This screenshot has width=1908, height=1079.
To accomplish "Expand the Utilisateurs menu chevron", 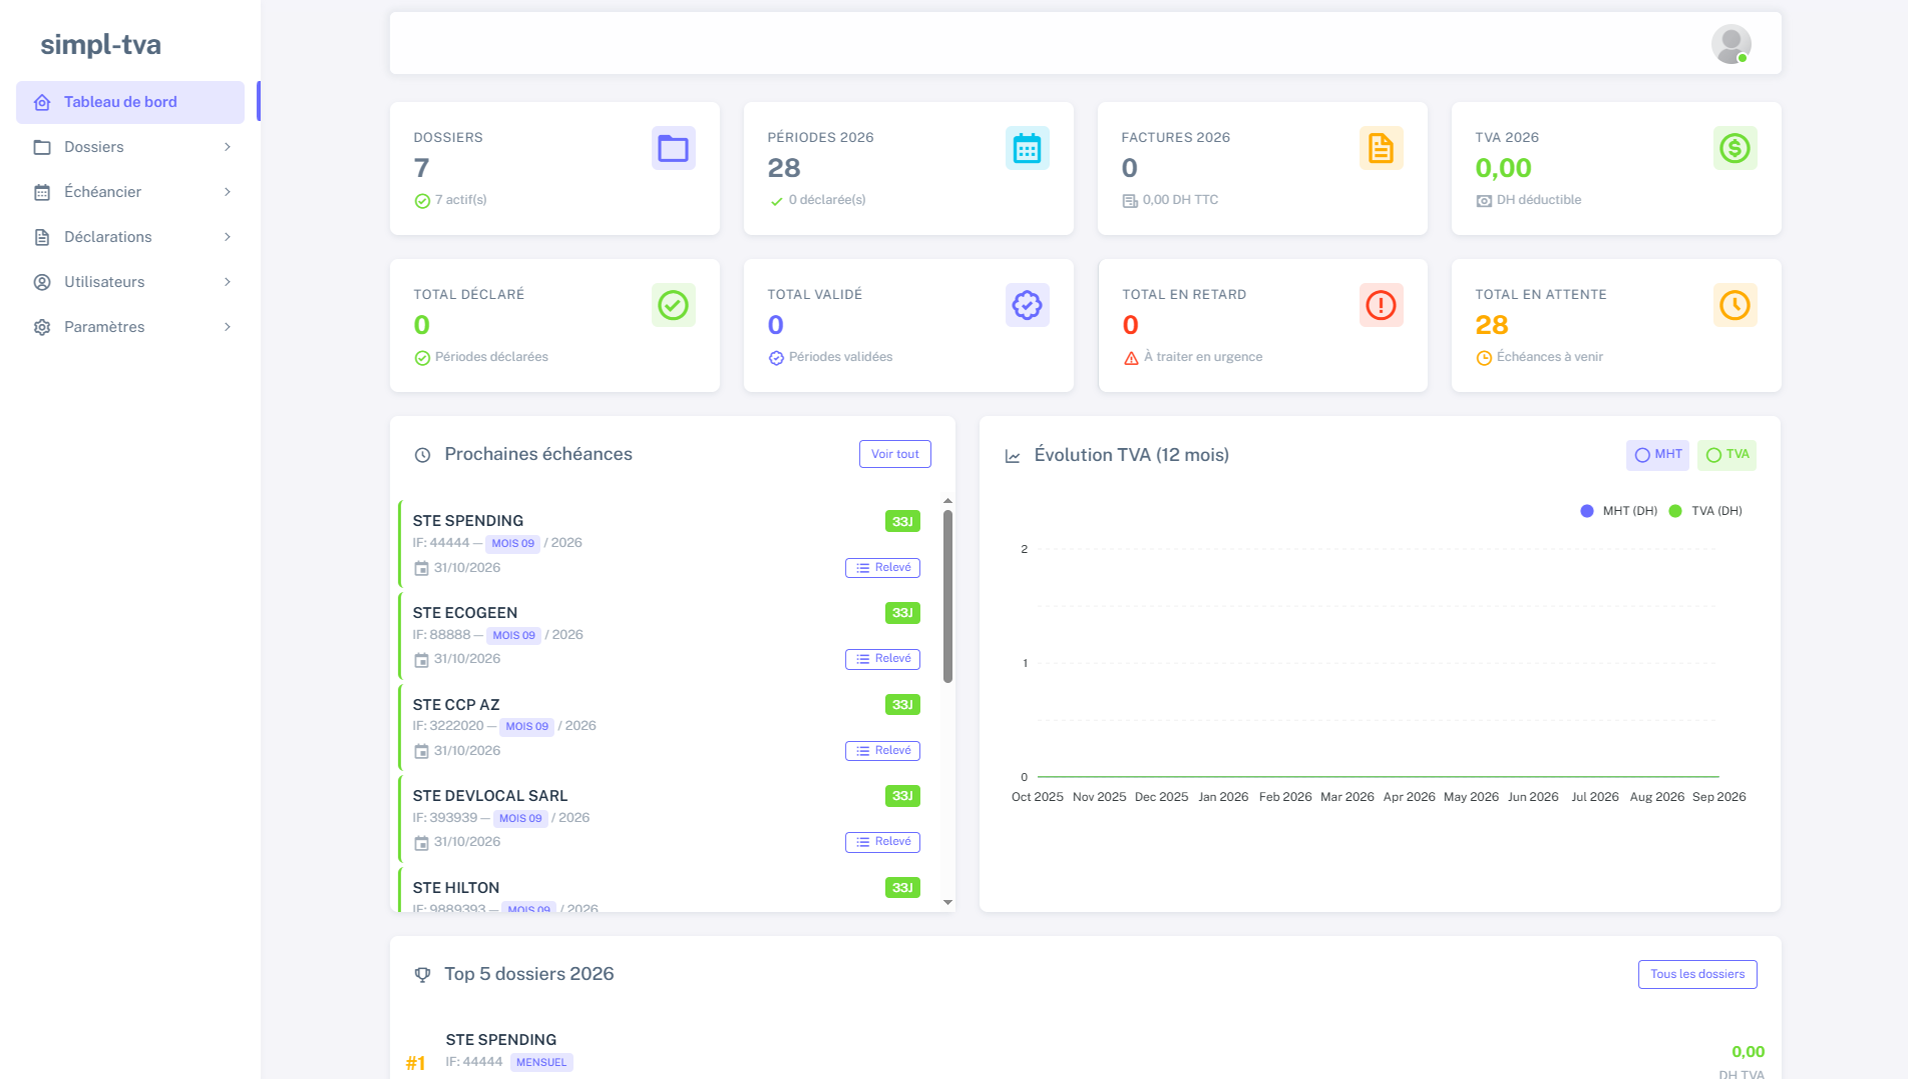I will (x=228, y=282).
